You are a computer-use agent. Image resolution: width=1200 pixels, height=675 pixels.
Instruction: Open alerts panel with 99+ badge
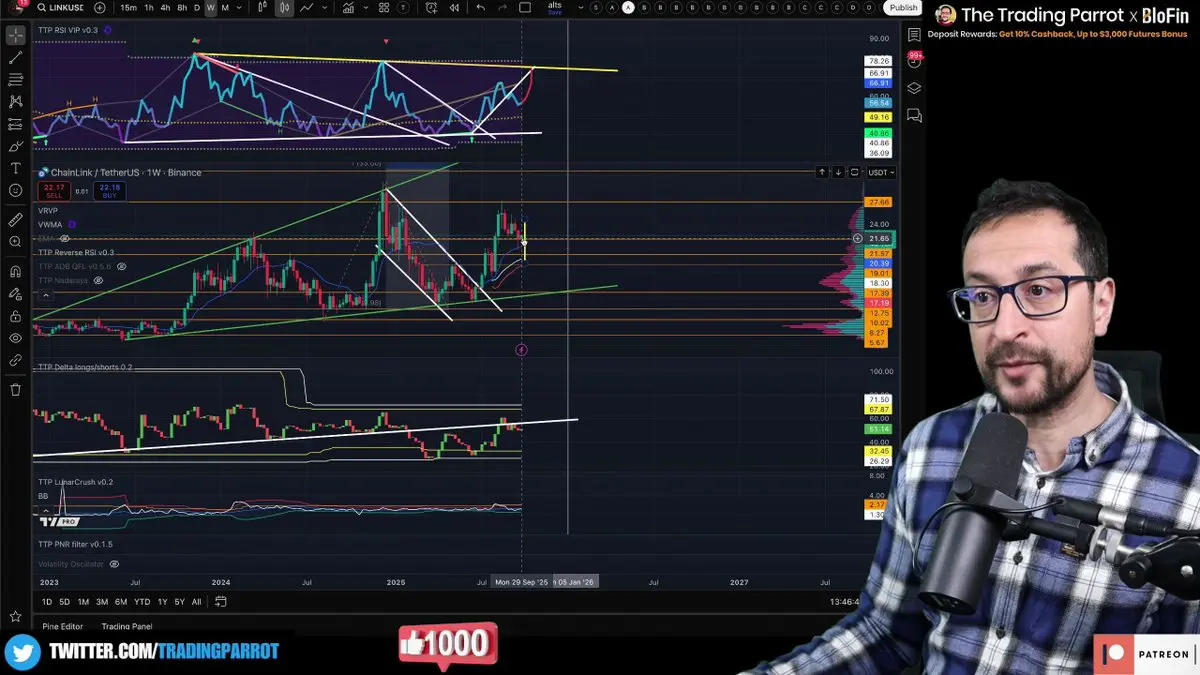[914, 61]
